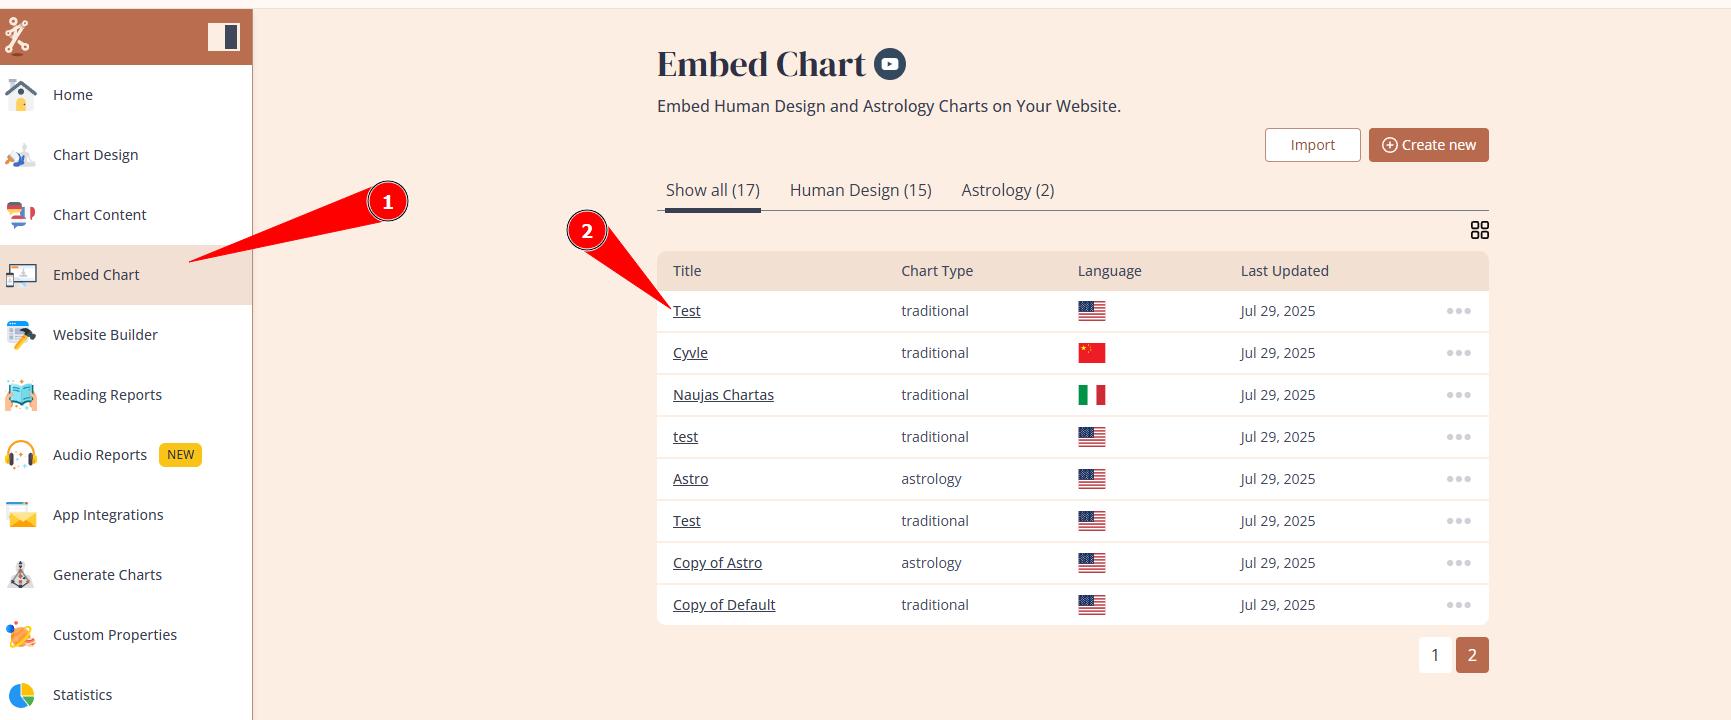
Task: Open Statistics pie chart icon
Action: point(20,695)
